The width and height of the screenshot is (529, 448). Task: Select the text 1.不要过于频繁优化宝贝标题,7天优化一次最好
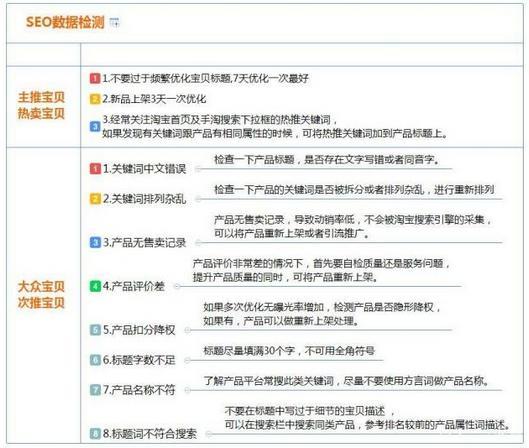(205, 78)
